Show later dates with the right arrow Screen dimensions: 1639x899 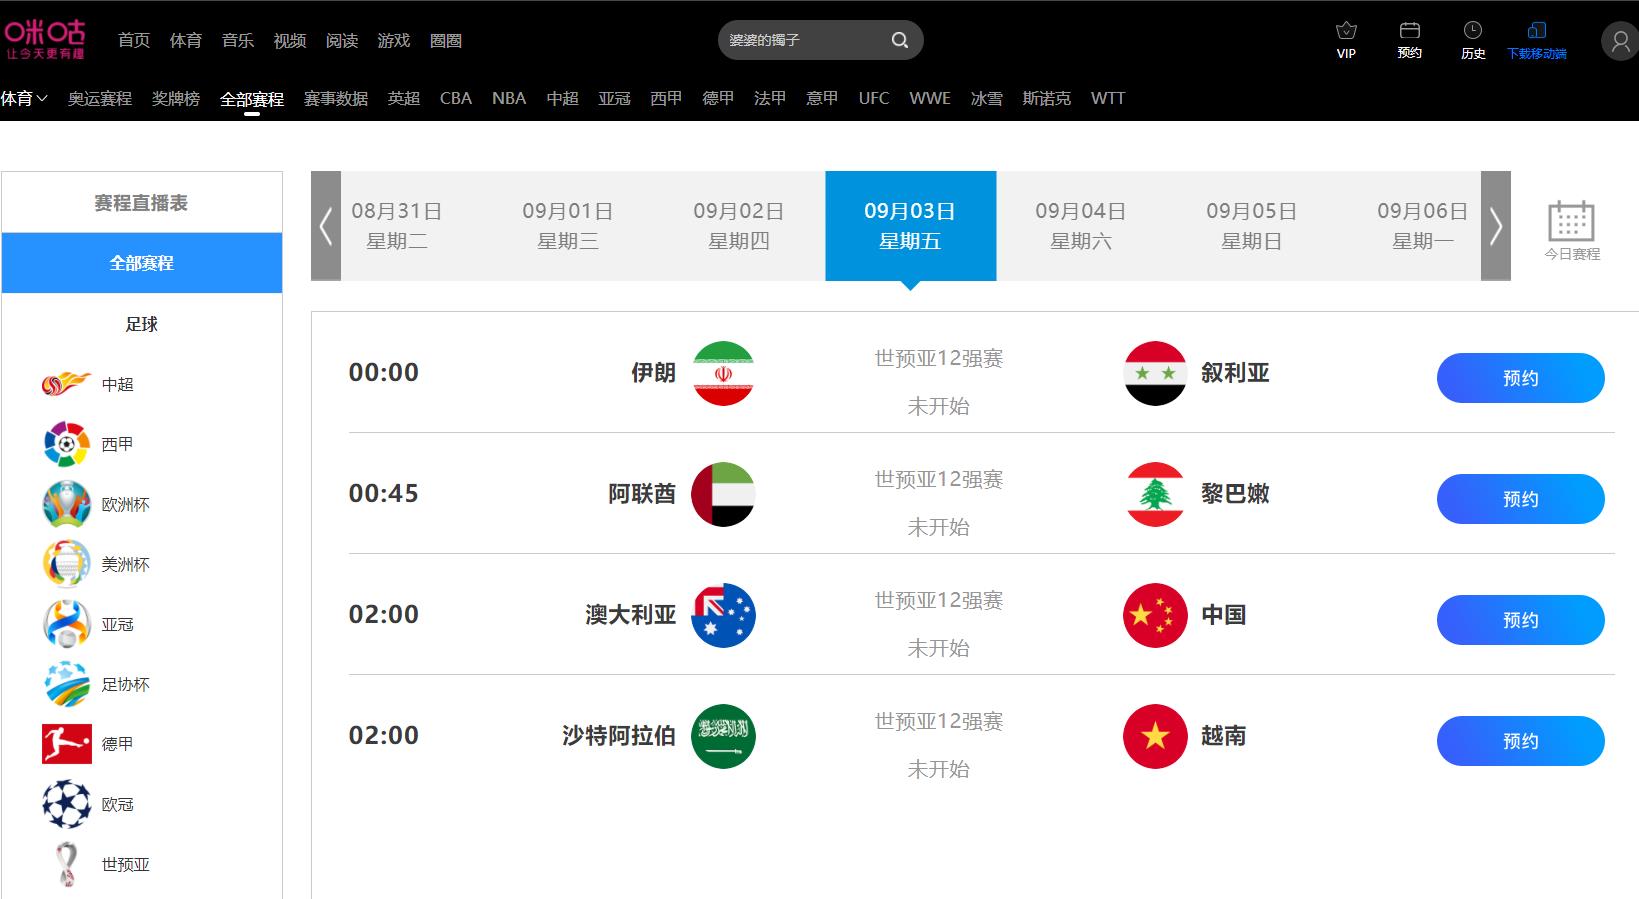(1495, 226)
